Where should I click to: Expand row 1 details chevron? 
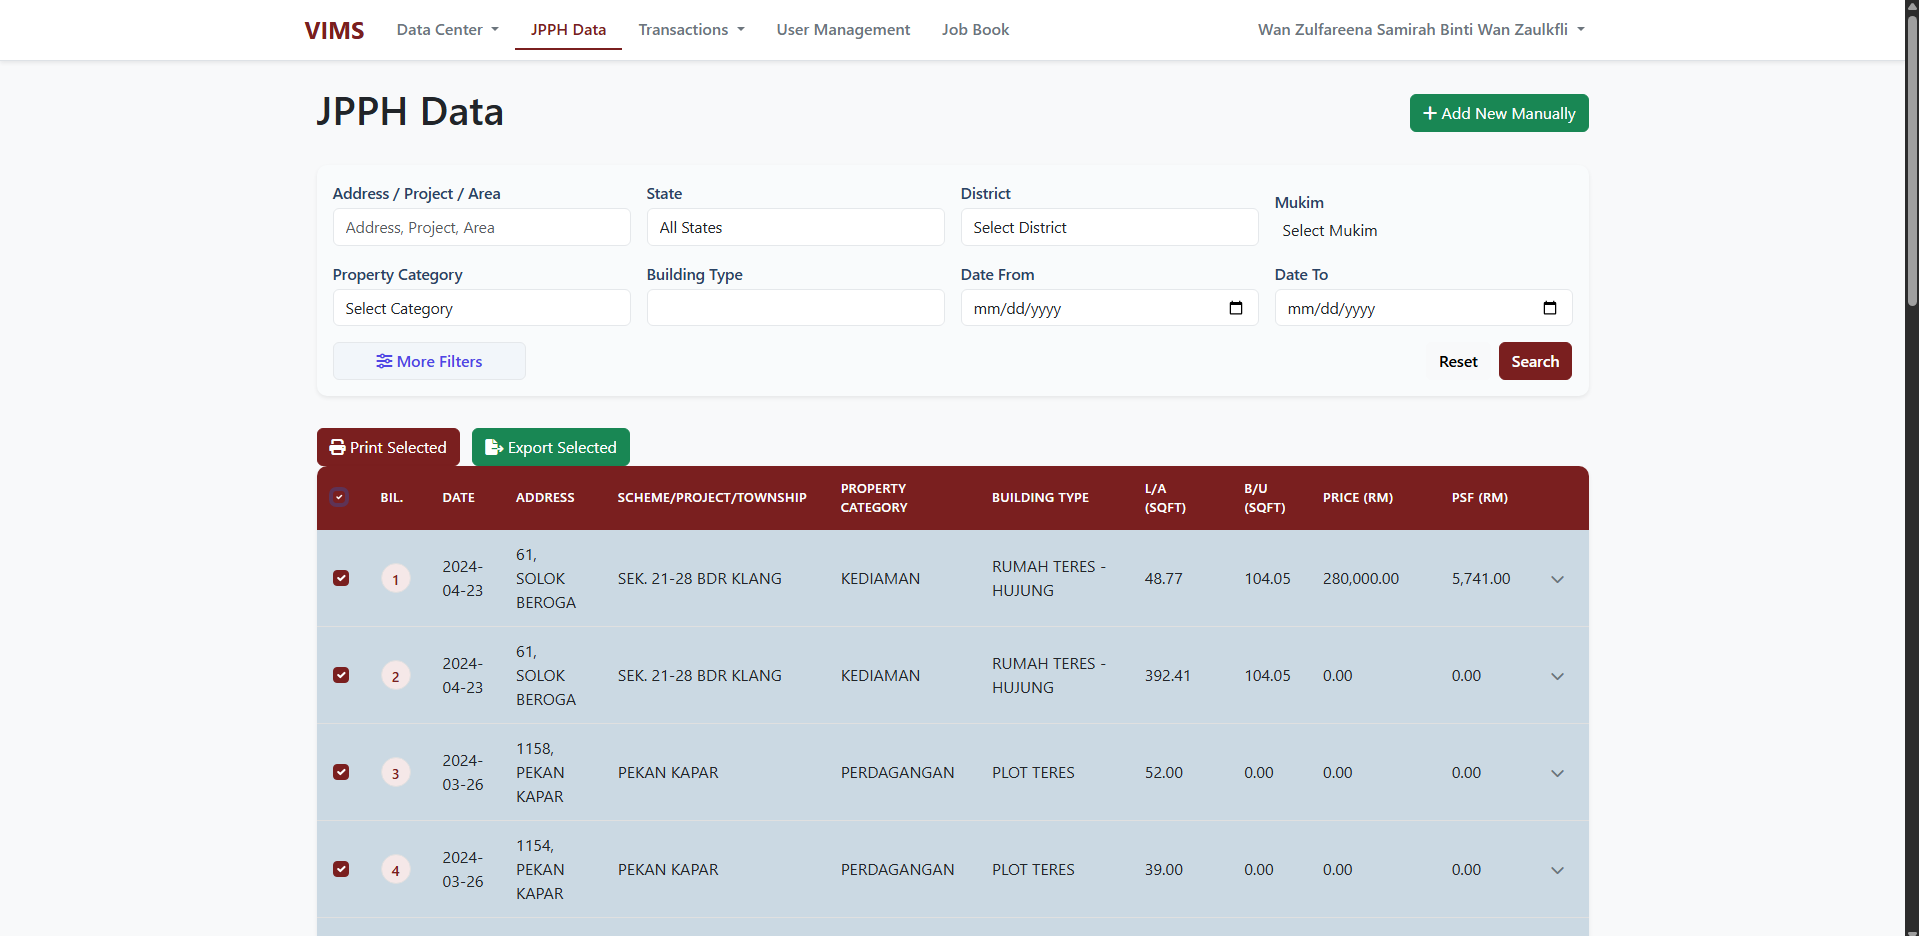[1556, 579]
